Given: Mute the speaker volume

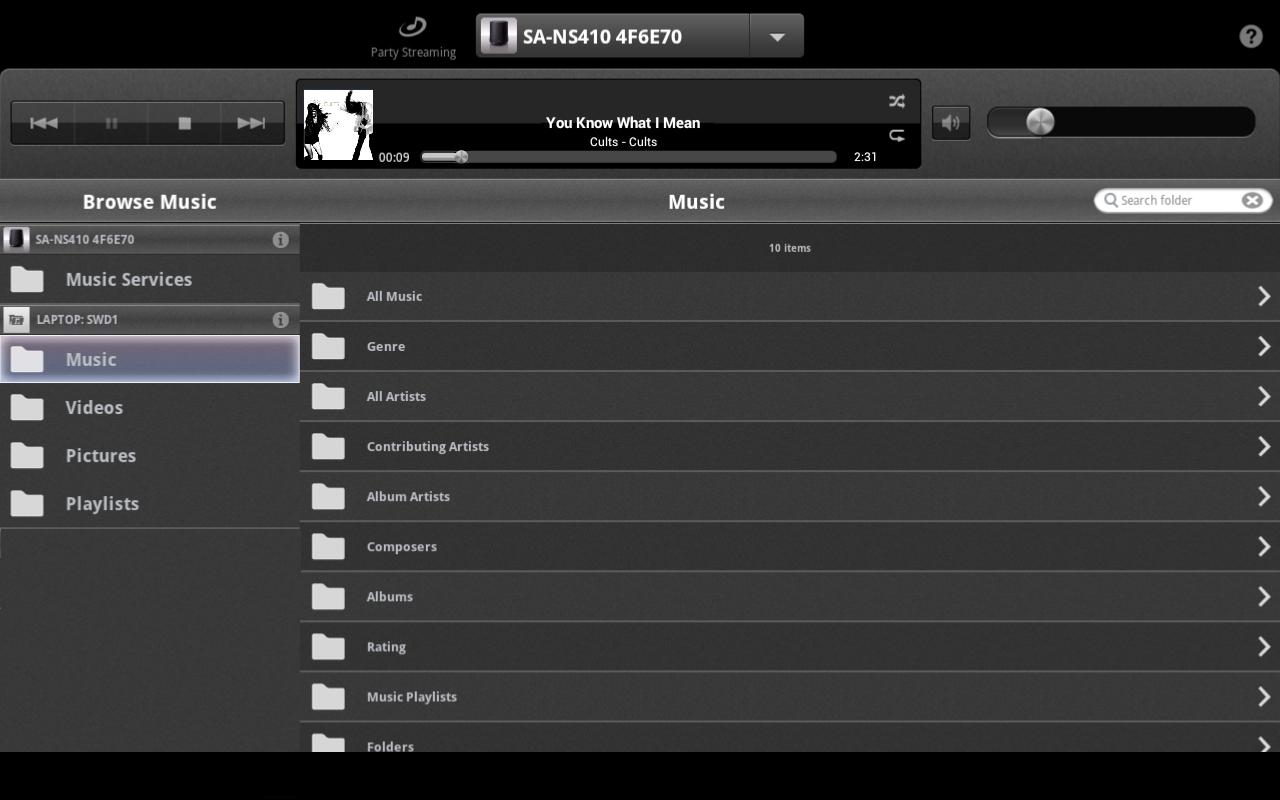Looking at the screenshot, I should (x=950, y=122).
